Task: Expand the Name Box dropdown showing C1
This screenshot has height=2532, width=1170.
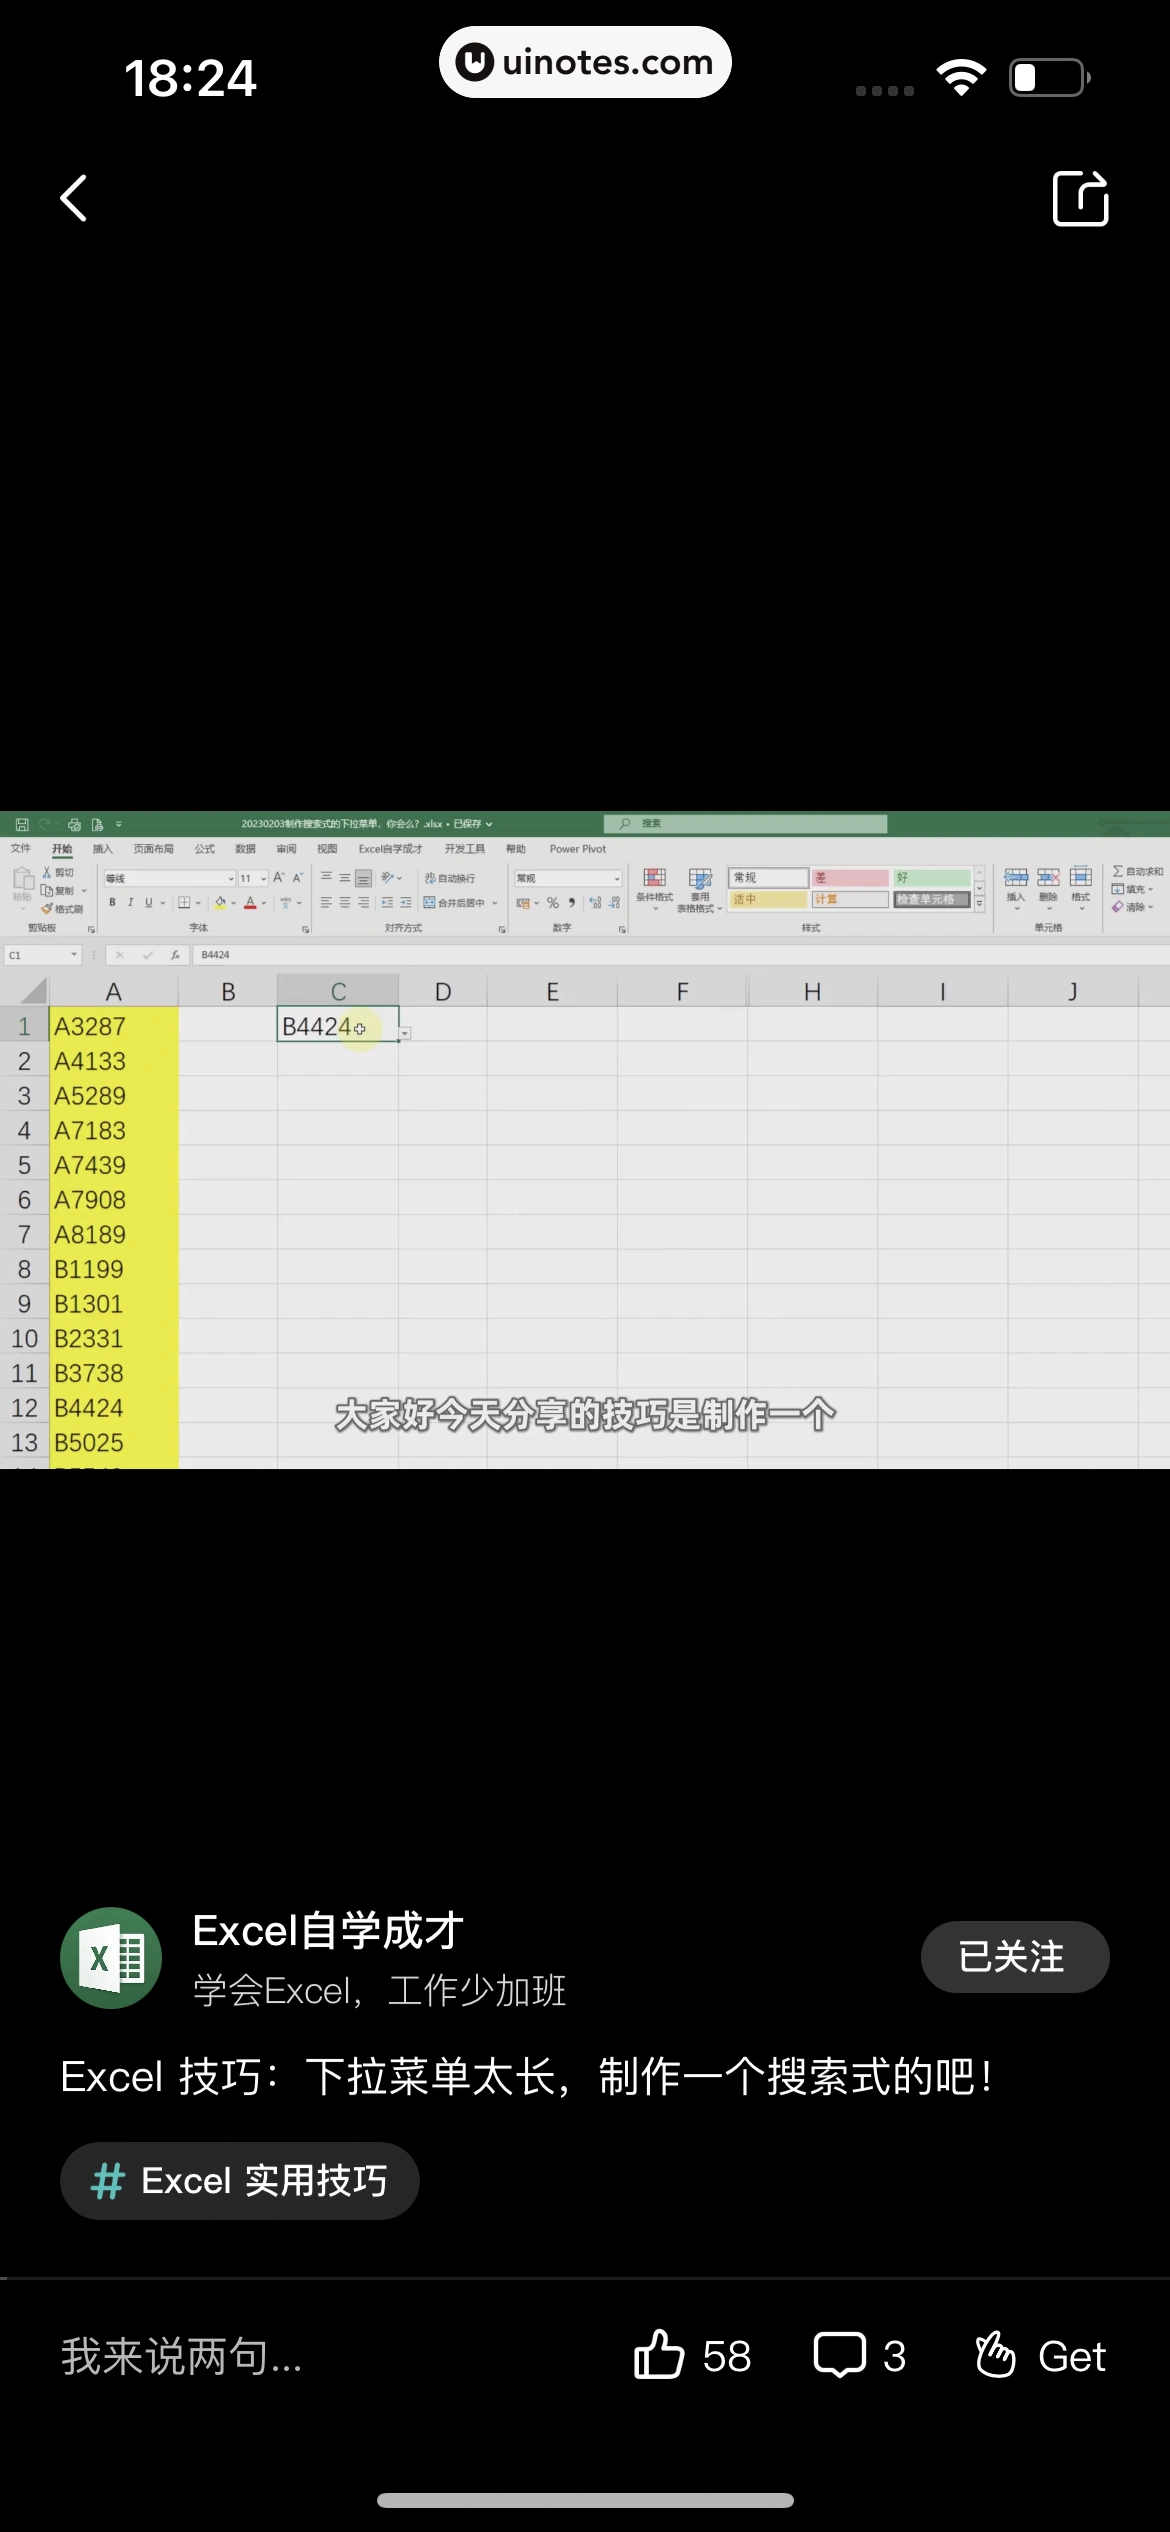Action: point(74,955)
